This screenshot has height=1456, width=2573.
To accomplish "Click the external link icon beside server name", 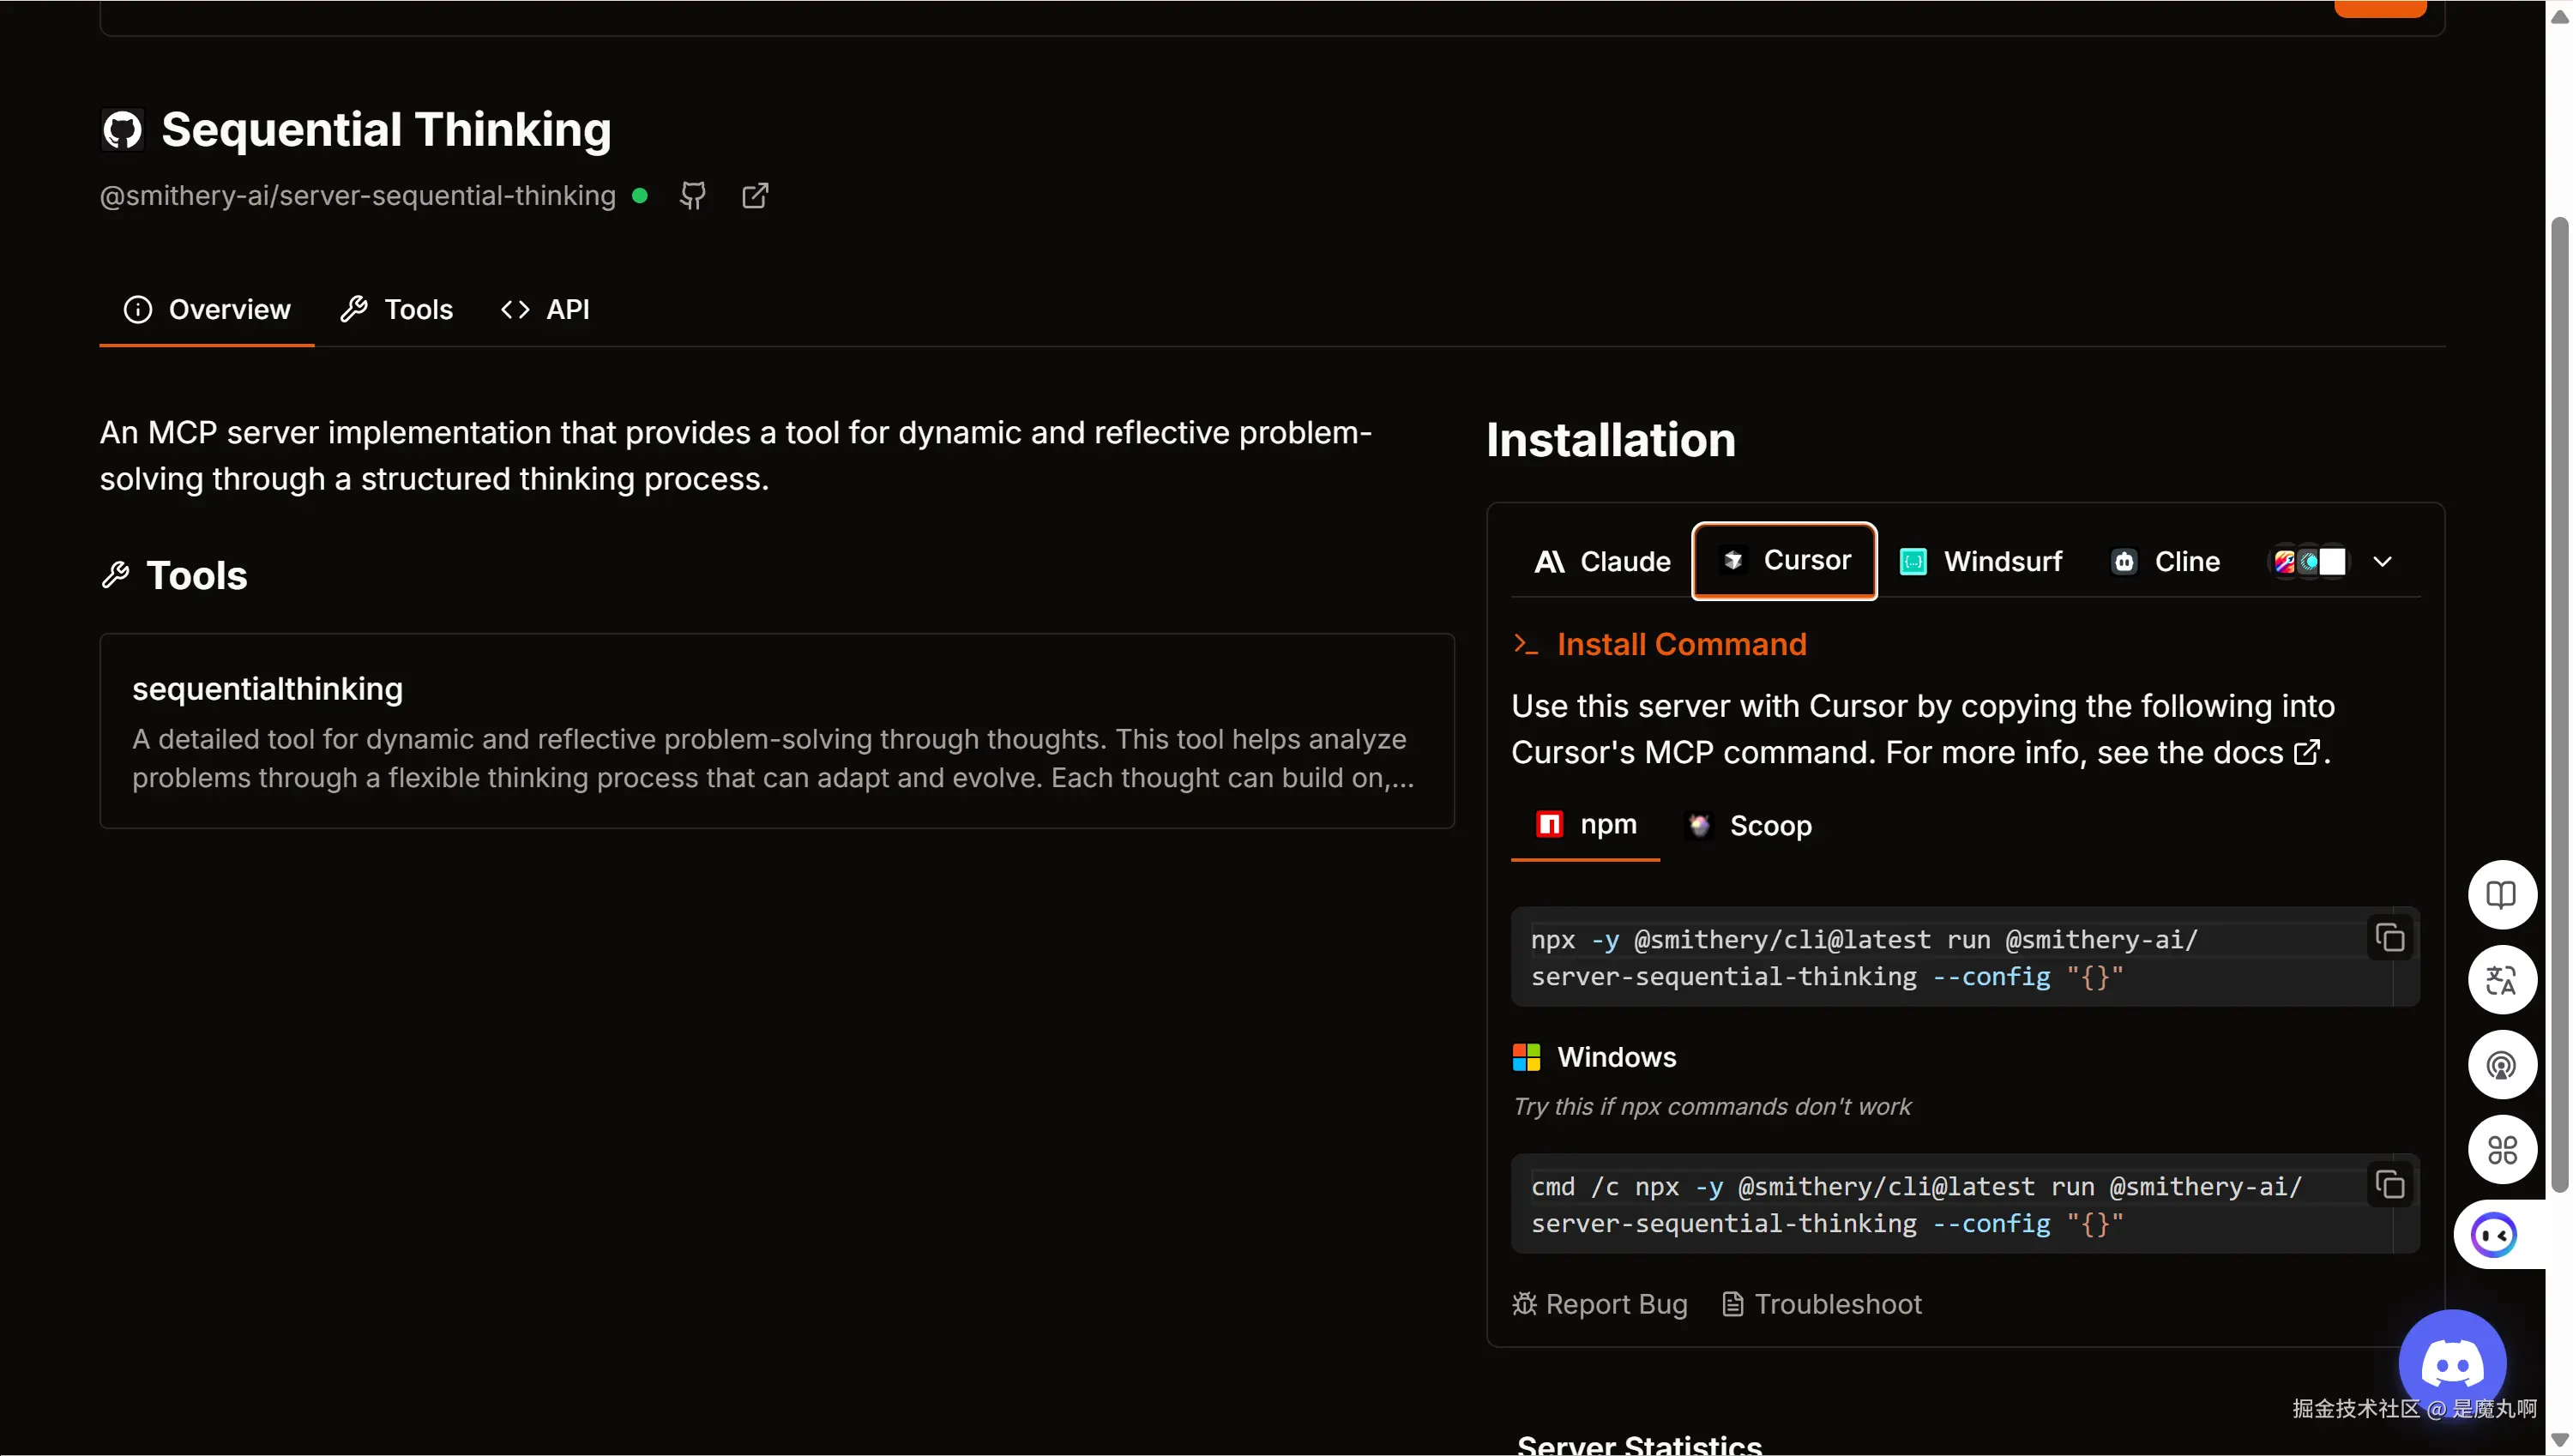I will click(x=755, y=196).
